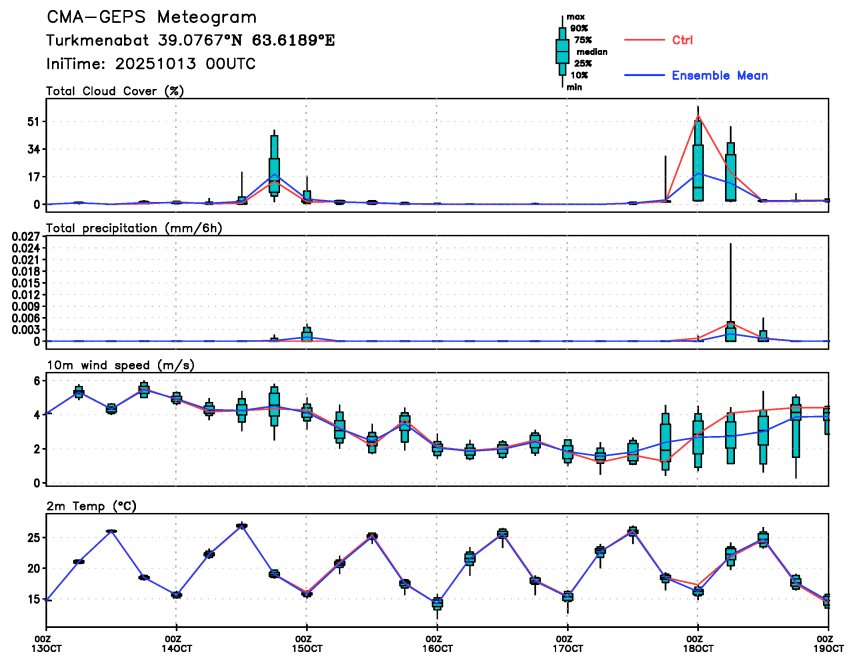Click the 00Z 16OCT time axis label
The image size is (855, 664).
tap(433, 643)
